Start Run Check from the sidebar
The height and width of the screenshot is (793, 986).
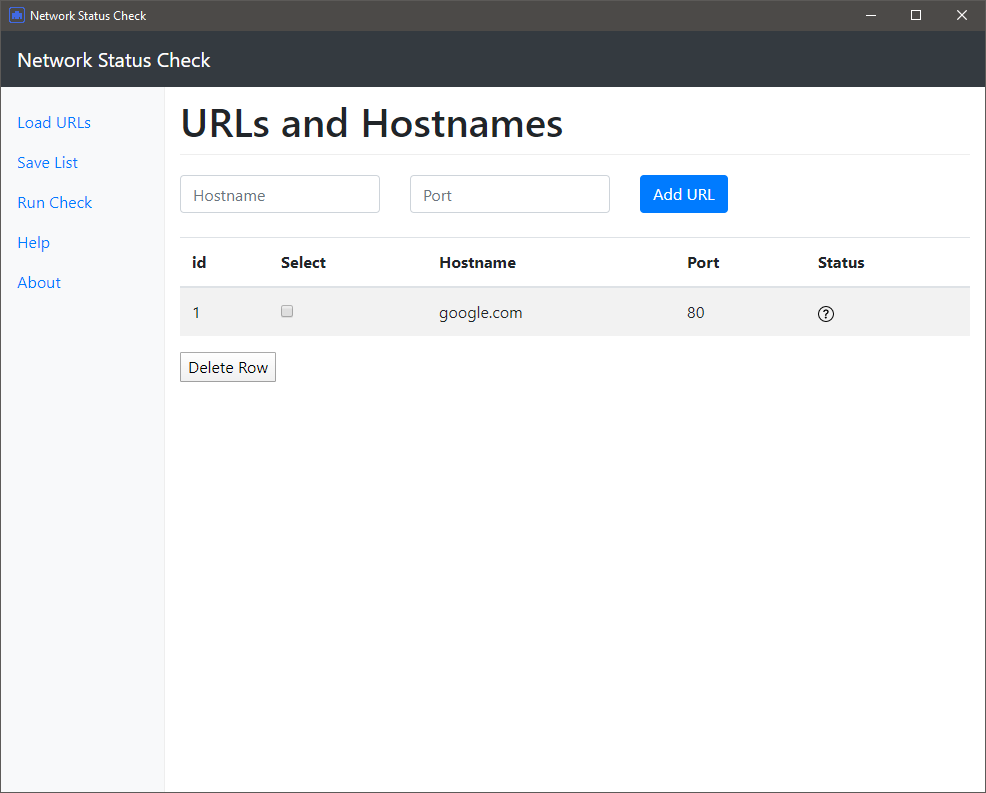coord(55,202)
